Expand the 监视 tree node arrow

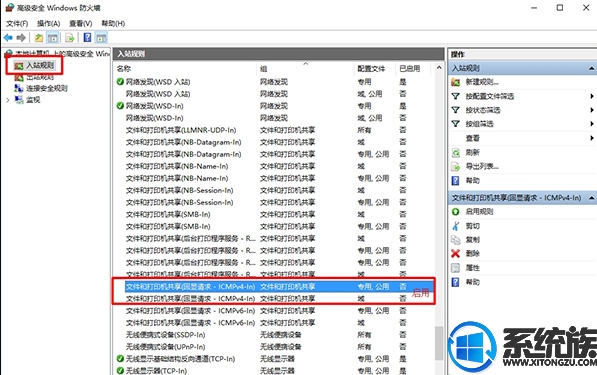click(x=8, y=100)
